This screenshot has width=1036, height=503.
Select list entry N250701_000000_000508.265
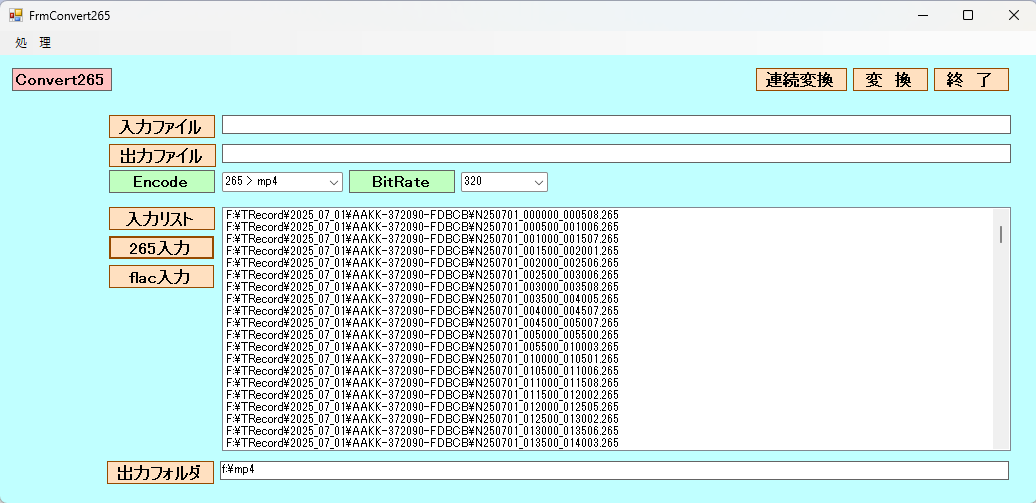point(422,215)
